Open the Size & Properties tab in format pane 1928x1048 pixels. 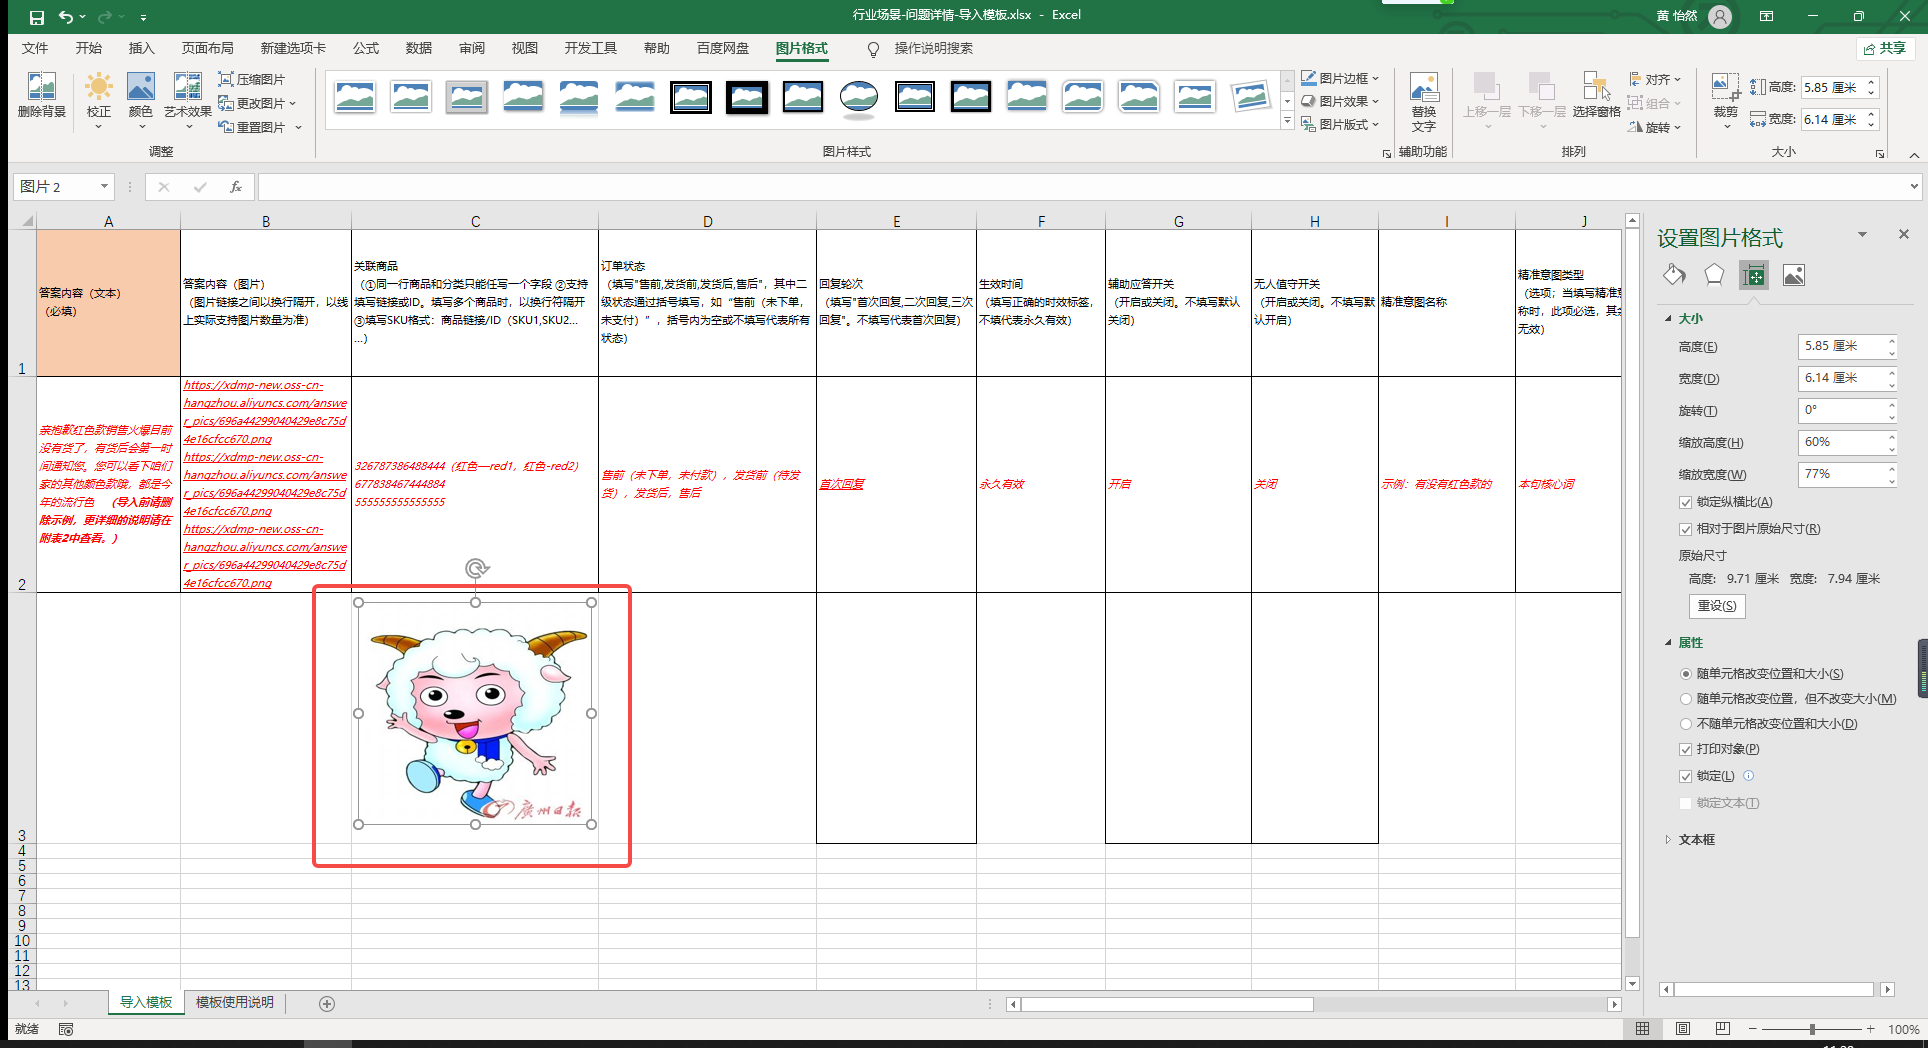click(1754, 275)
